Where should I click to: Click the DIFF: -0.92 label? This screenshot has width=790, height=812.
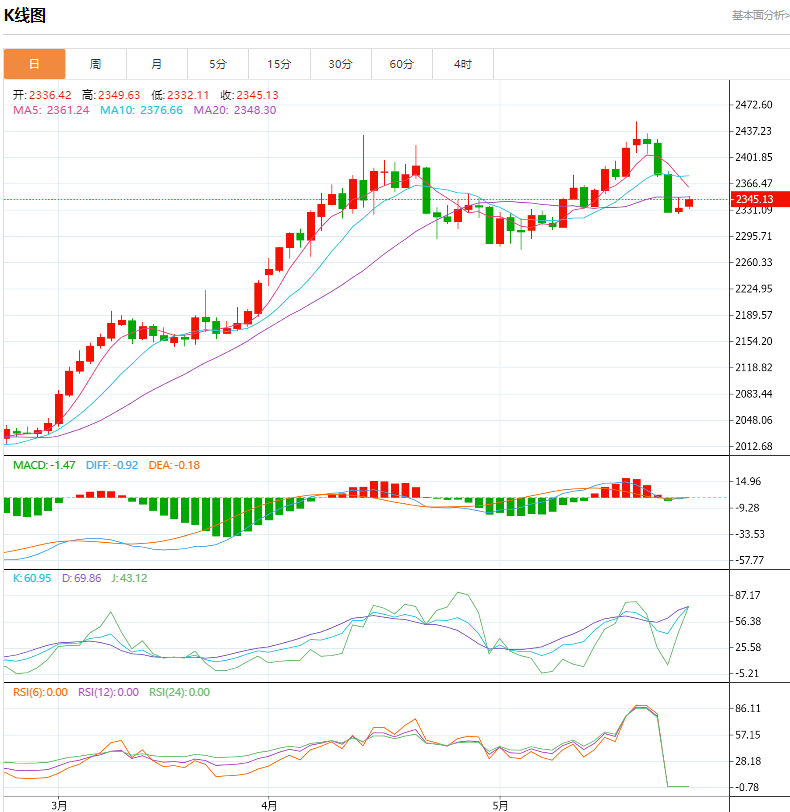(112, 465)
